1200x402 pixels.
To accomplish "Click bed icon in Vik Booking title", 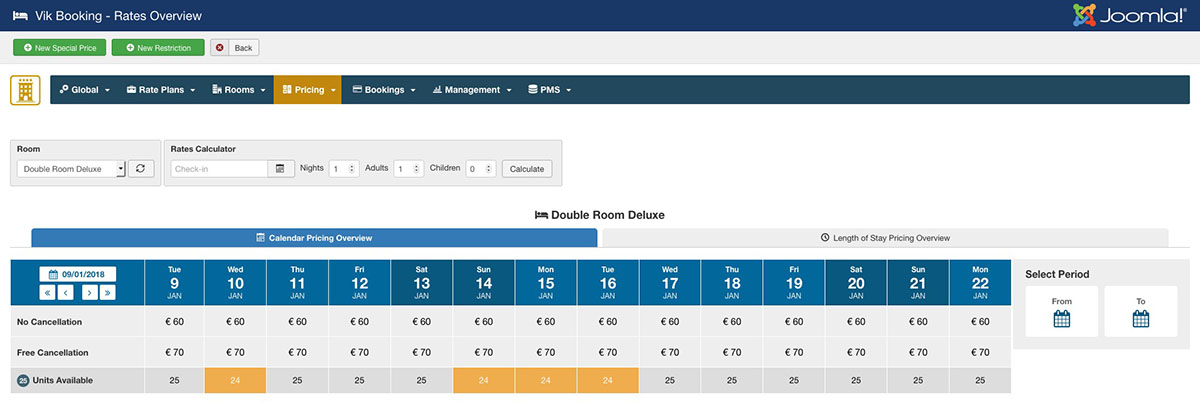I will [20, 16].
